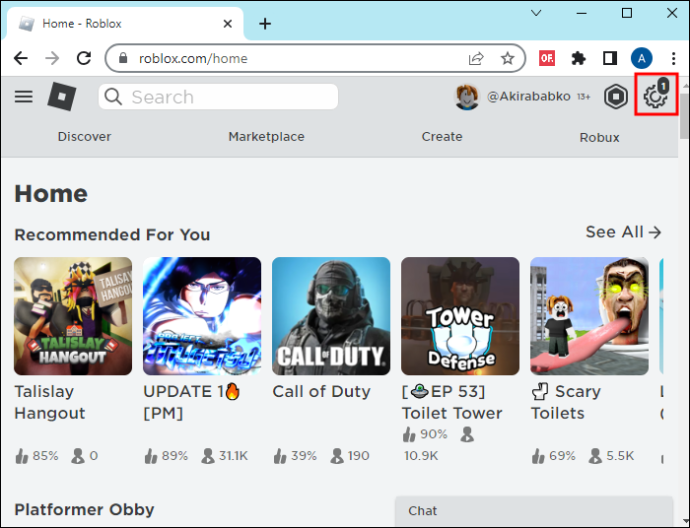Open the Discover menu item
This screenshot has width=690, height=528.
coord(84,137)
